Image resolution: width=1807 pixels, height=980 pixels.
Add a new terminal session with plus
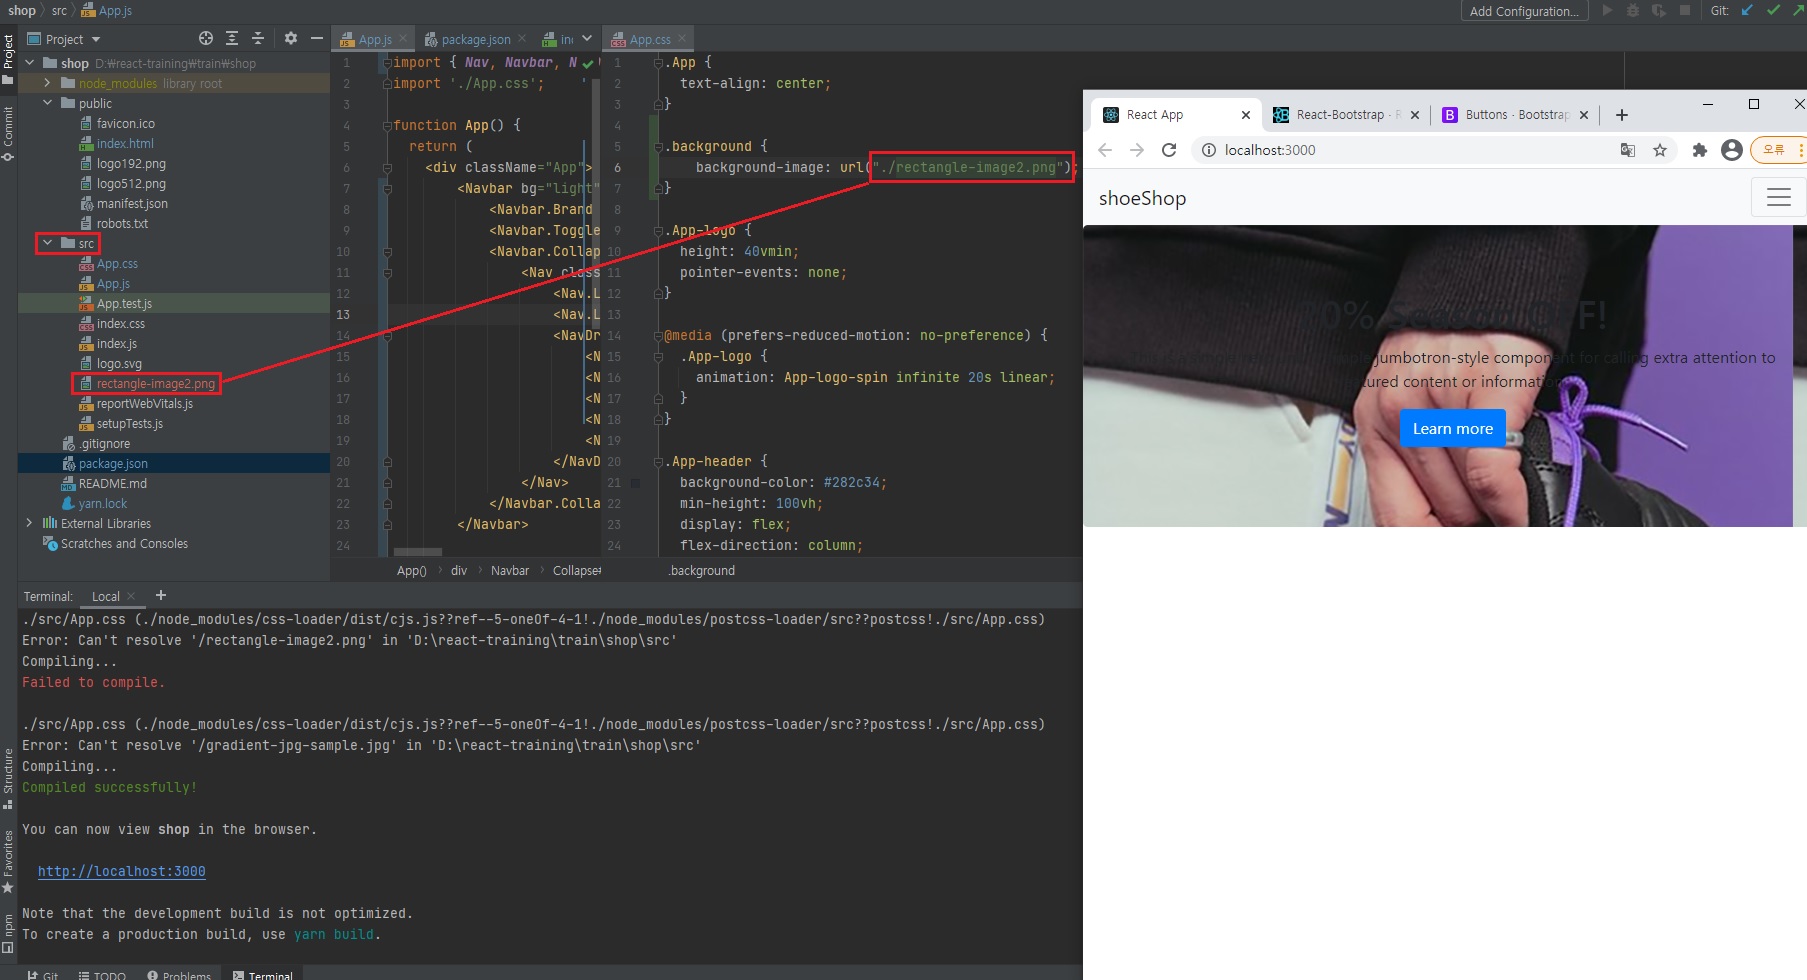pos(160,596)
